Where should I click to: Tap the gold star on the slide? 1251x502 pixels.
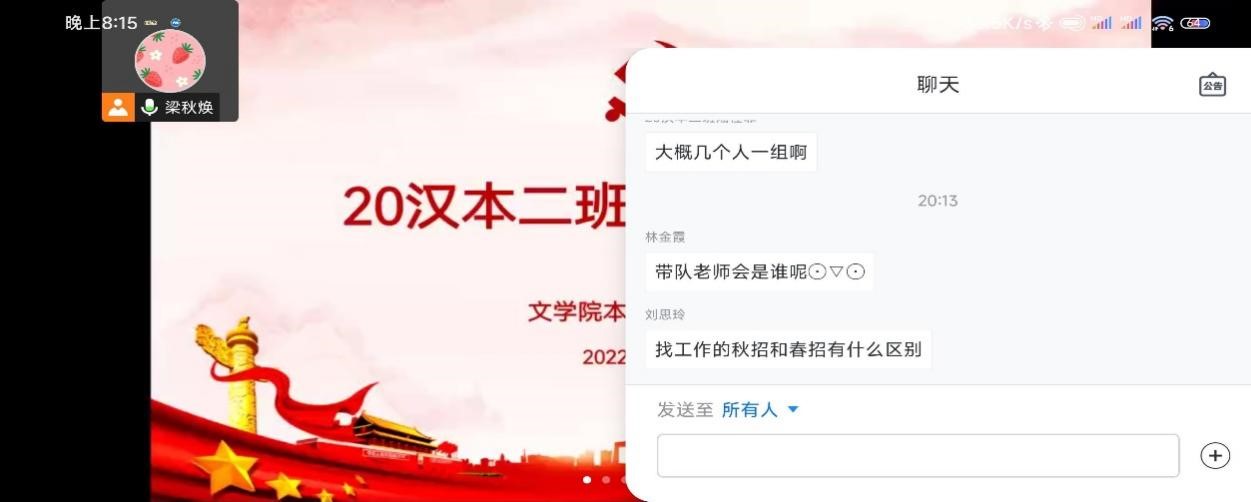coord(226,465)
